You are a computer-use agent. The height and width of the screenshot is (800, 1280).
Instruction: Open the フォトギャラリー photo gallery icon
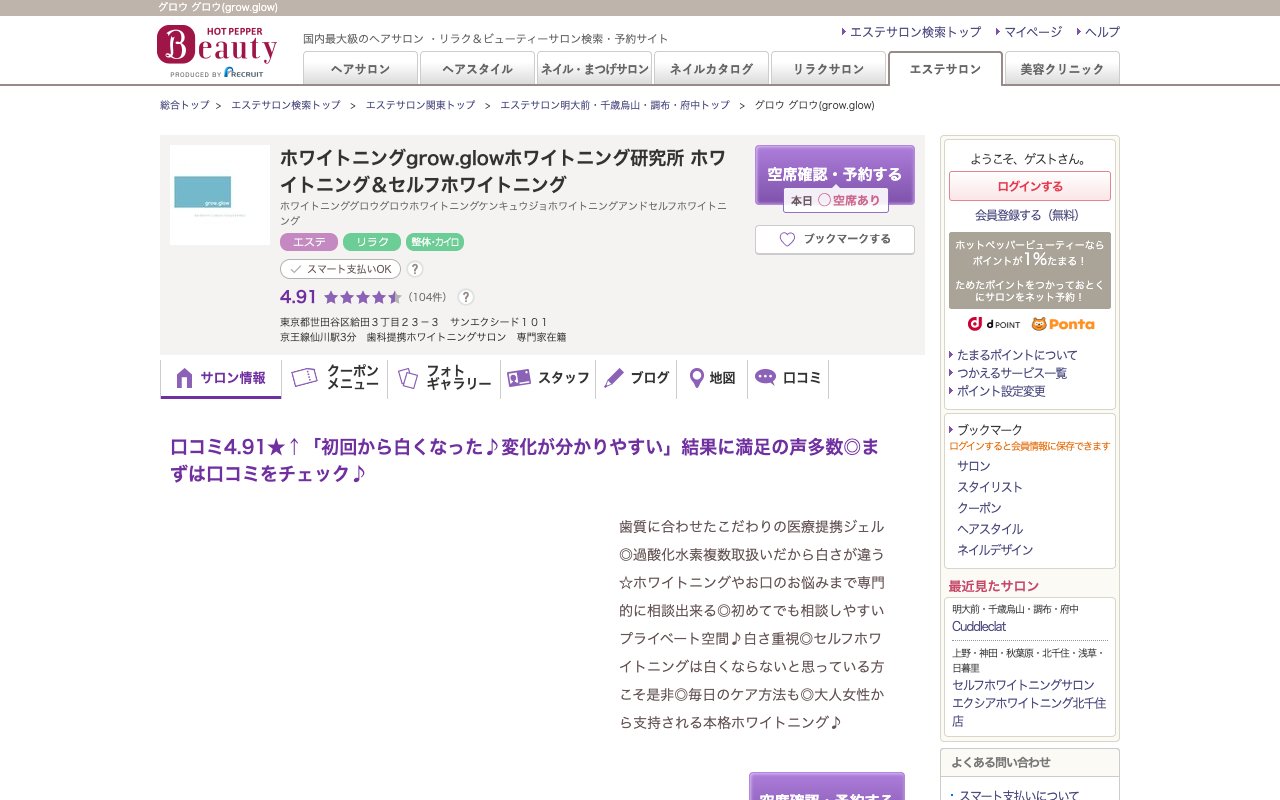point(407,377)
